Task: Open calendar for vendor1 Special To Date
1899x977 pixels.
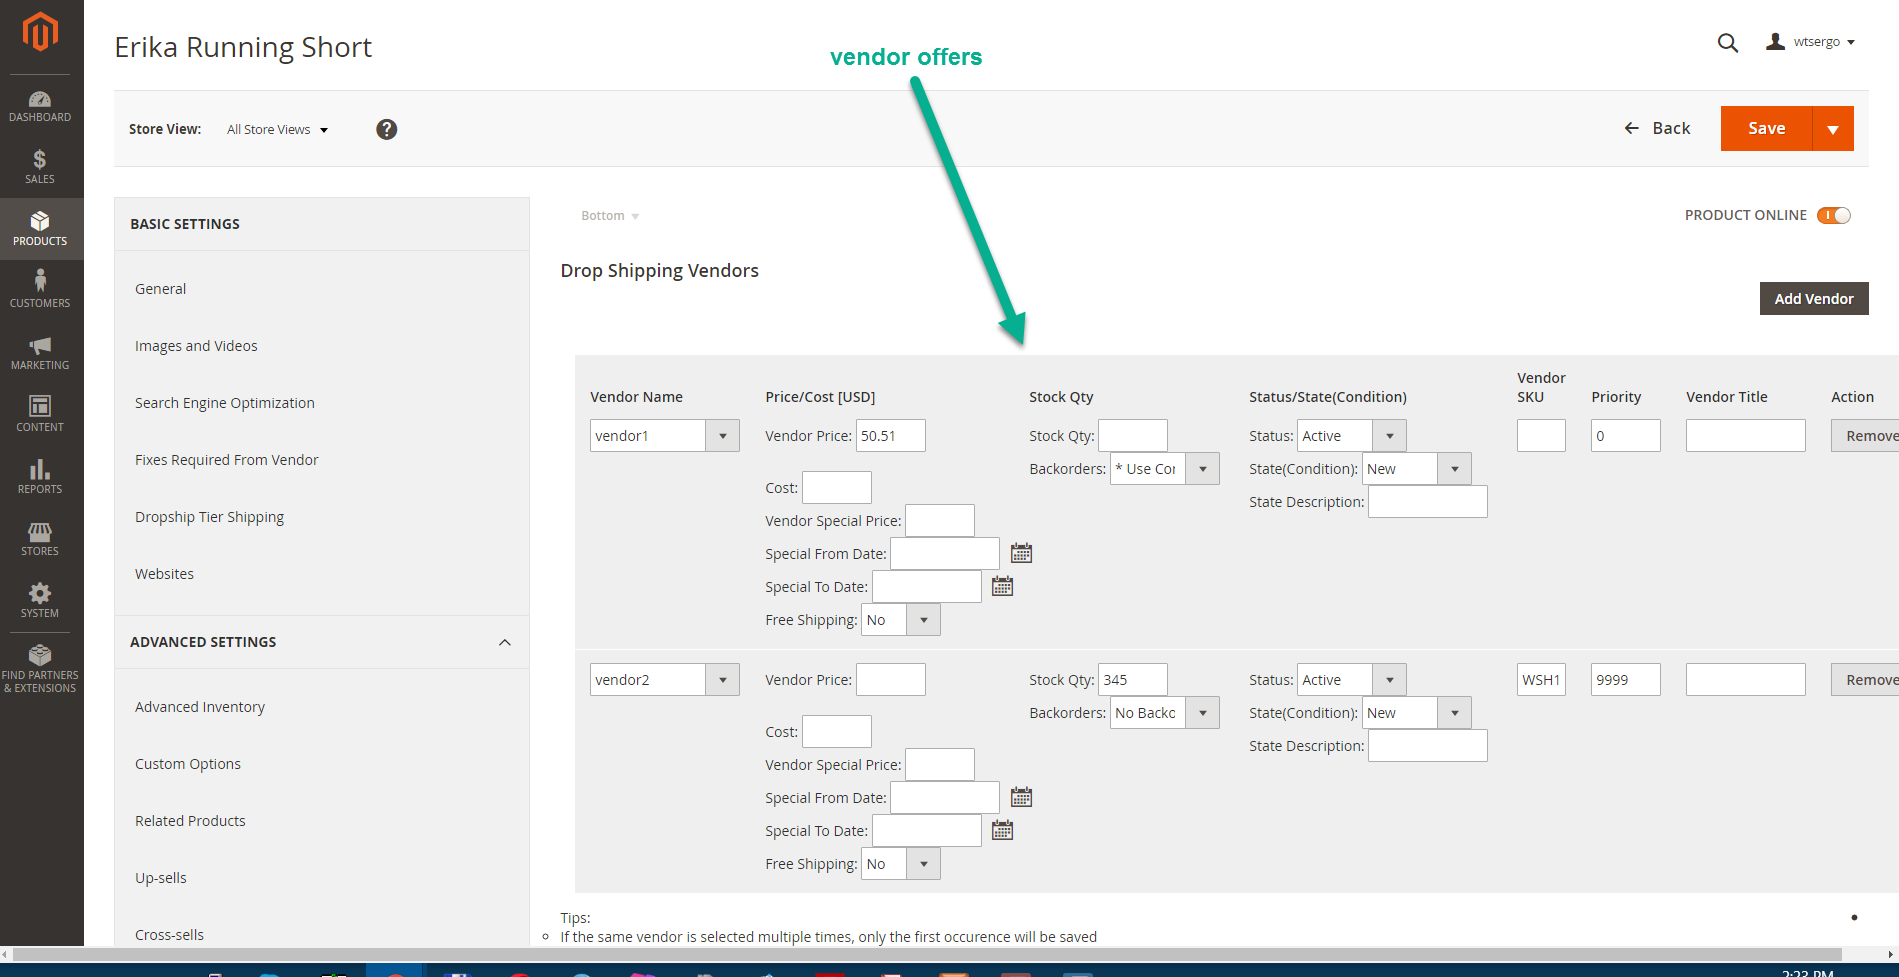Action: pos(1002,586)
